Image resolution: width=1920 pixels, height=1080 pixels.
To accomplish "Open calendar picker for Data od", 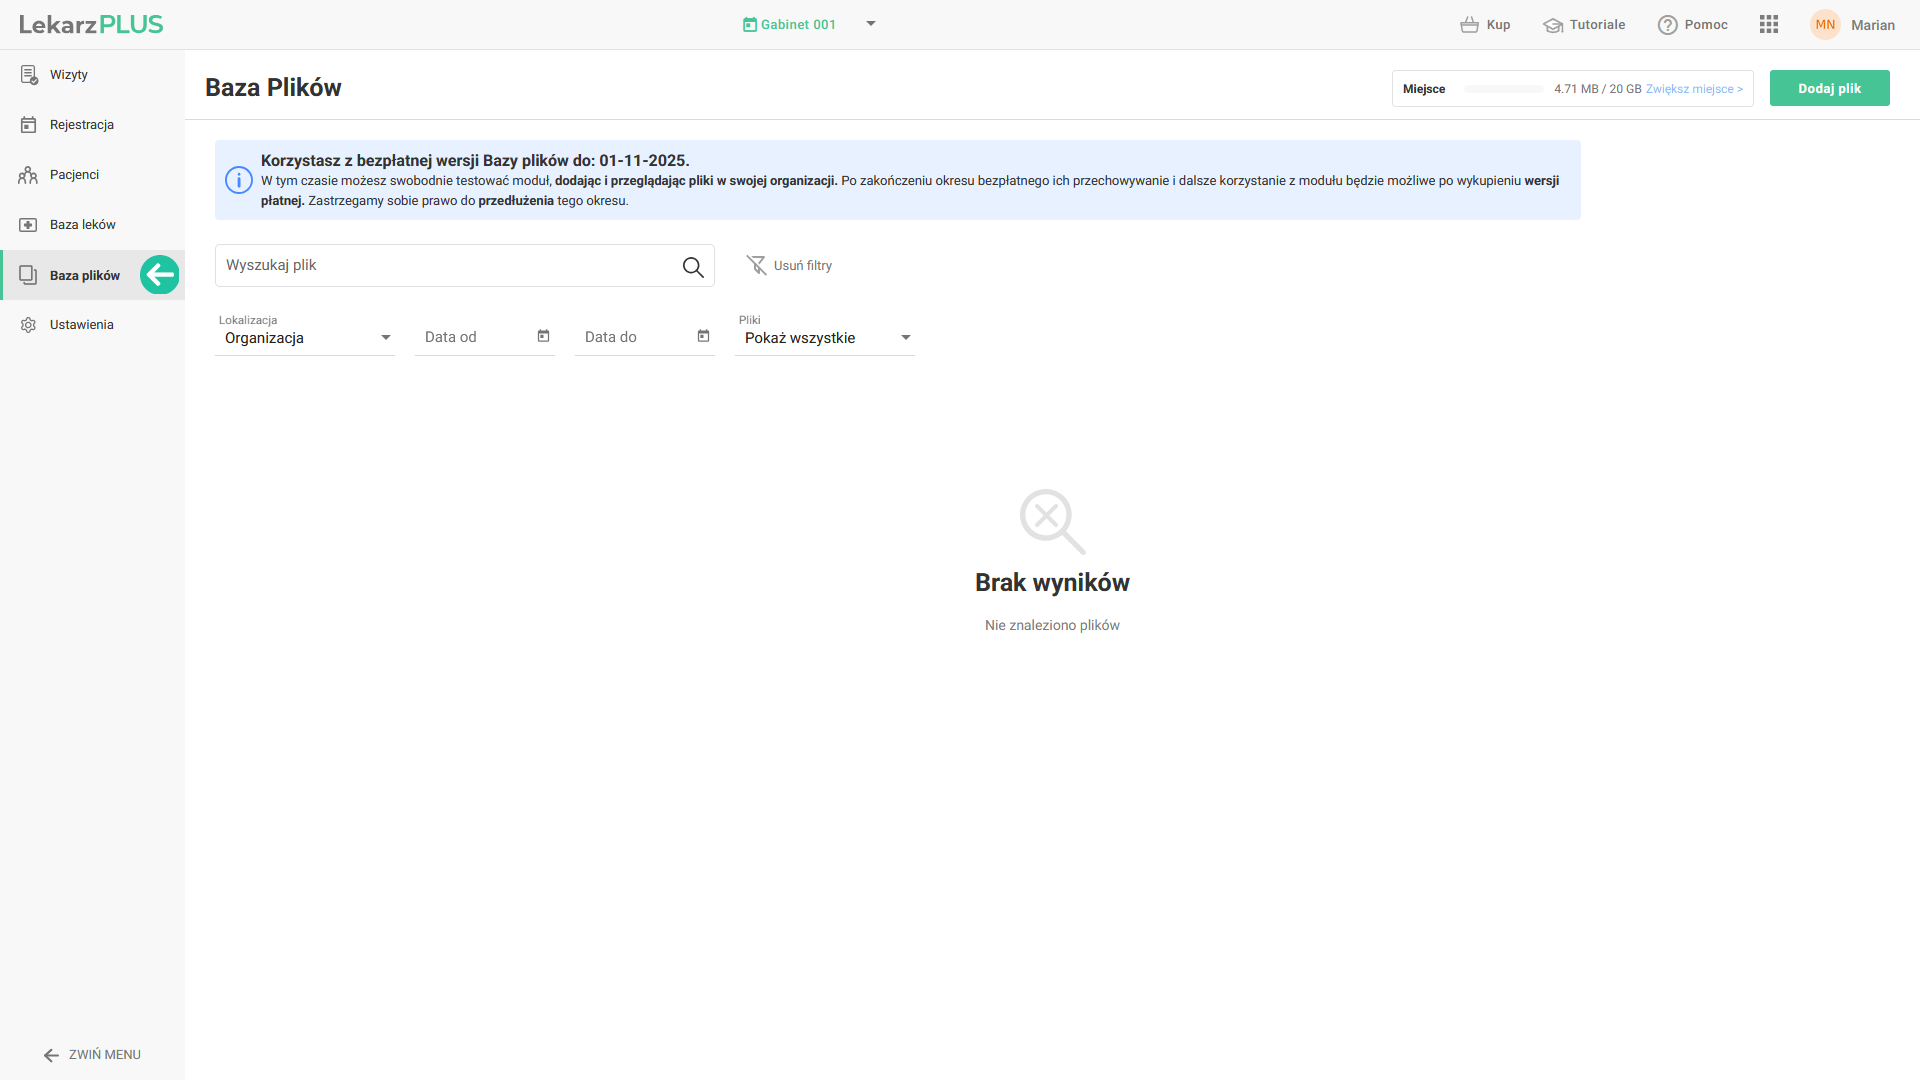I will point(543,337).
